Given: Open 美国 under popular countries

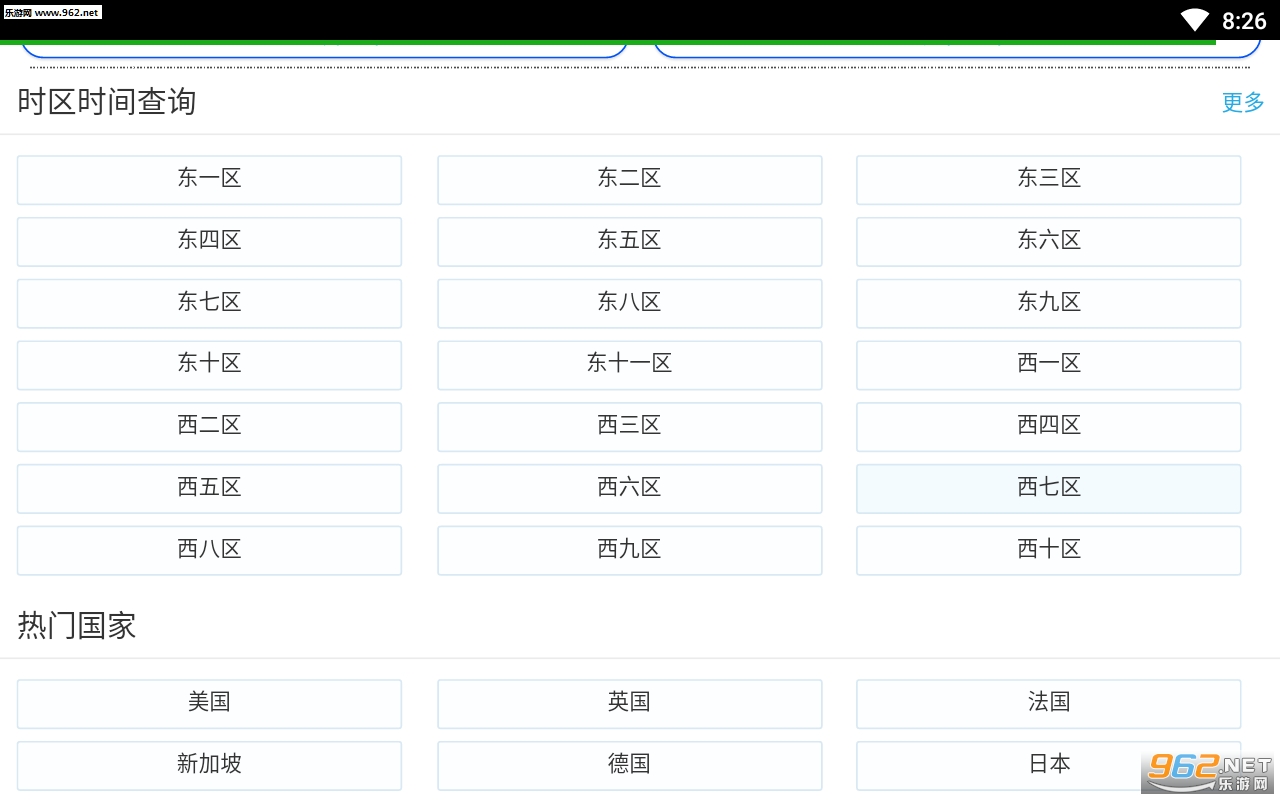Looking at the screenshot, I should click(x=209, y=703).
